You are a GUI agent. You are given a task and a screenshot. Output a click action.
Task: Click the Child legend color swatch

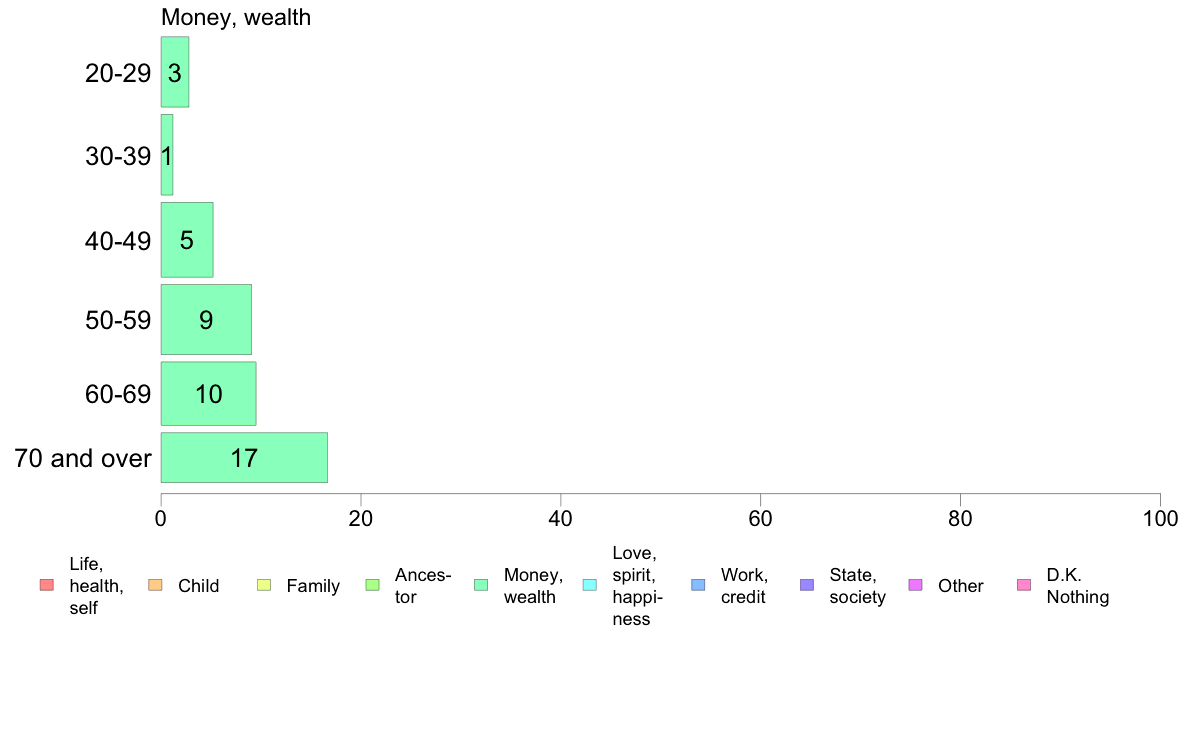click(155, 585)
